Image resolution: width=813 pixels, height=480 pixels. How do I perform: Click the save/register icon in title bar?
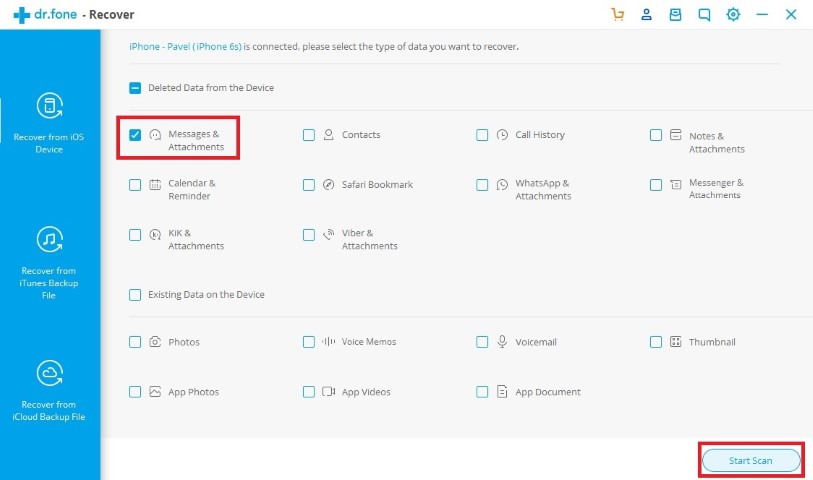(675, 15)
